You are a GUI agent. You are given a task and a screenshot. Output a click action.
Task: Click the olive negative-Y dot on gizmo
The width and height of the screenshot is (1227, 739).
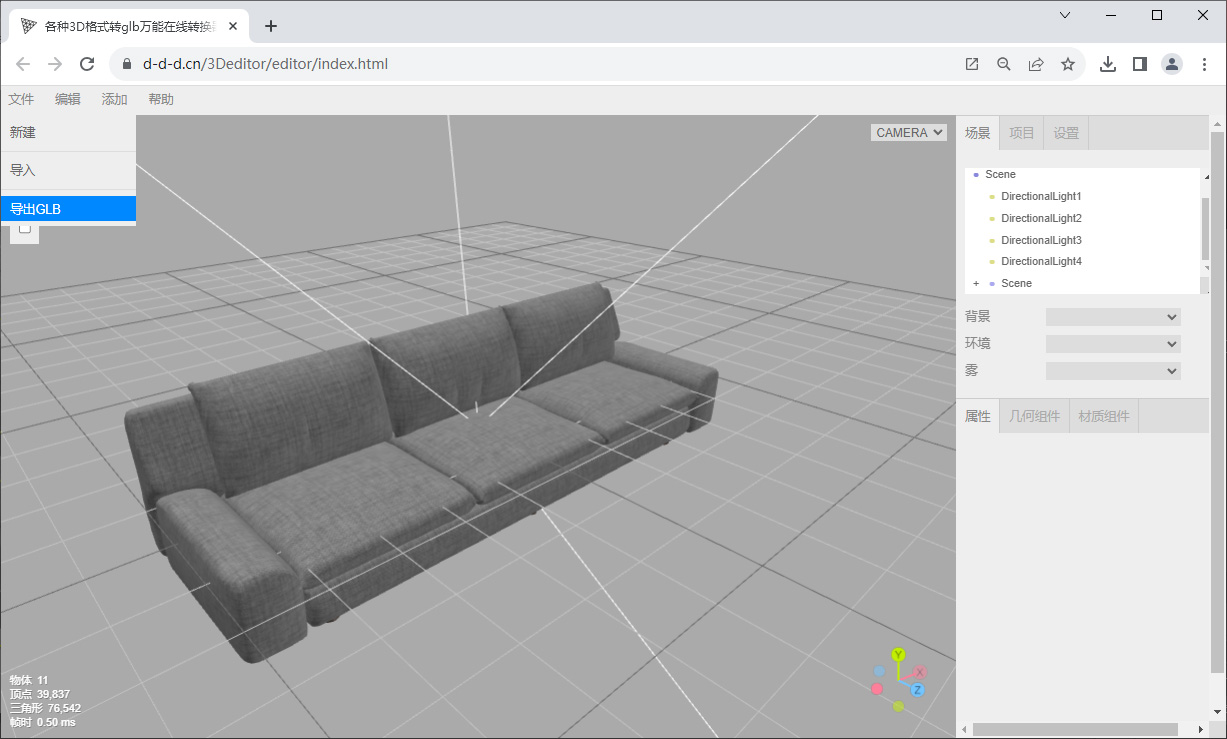898,706
